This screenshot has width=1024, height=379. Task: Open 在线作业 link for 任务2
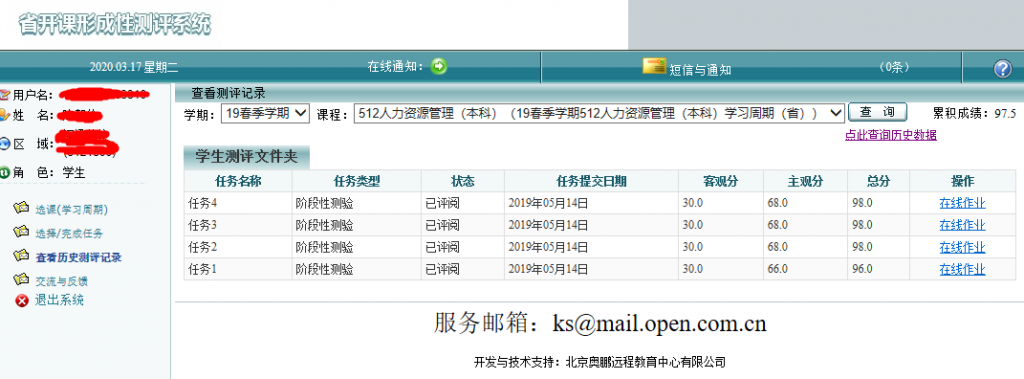962,248
